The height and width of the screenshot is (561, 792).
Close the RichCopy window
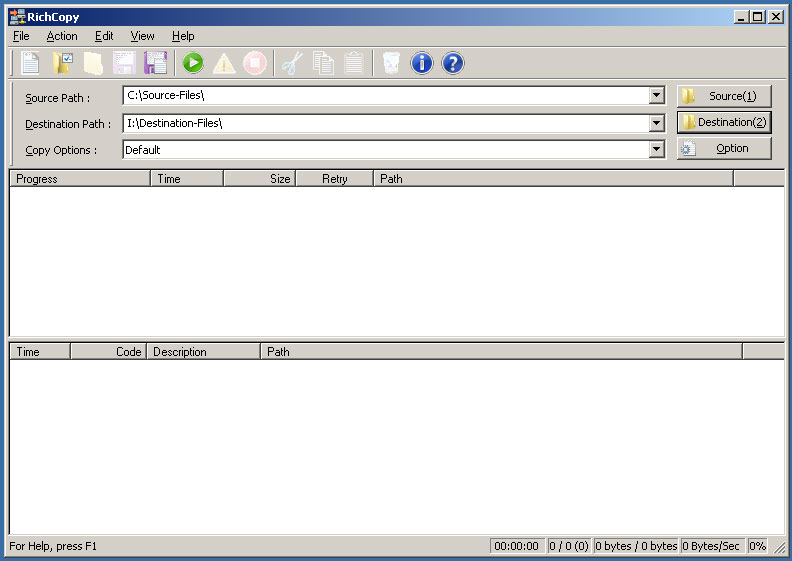click(x=776, y=17)
